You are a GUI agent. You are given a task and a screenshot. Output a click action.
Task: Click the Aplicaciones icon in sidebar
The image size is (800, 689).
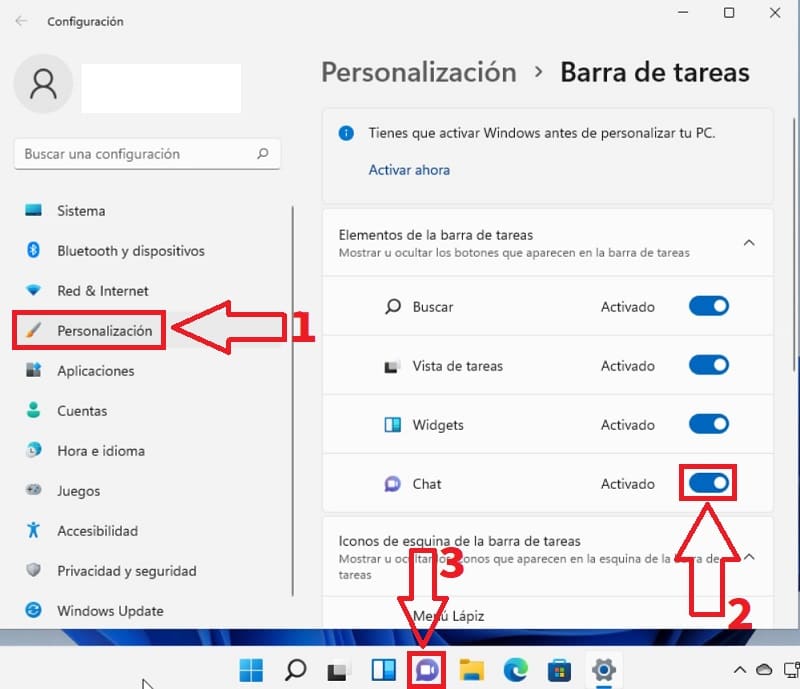pos(33,370)
